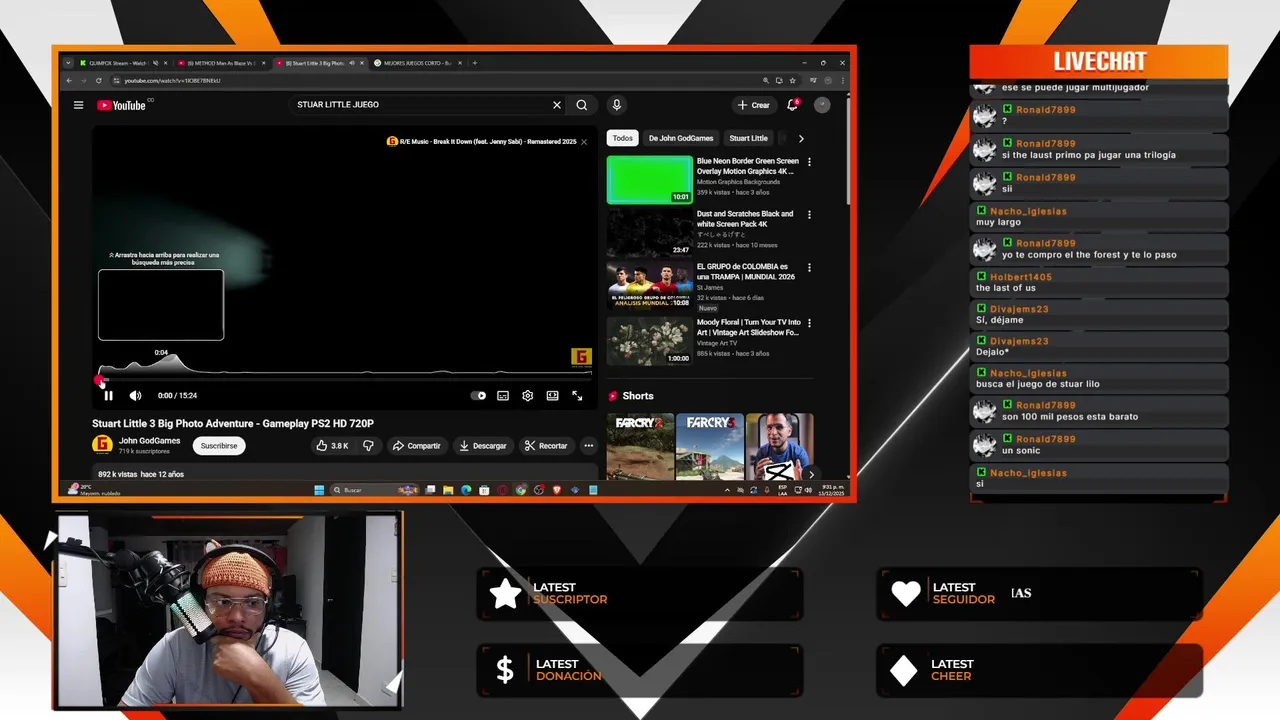This screenshot has width=1280, height=720.
Task: Clear the search box with the X
Action: (x=557, y=105)
